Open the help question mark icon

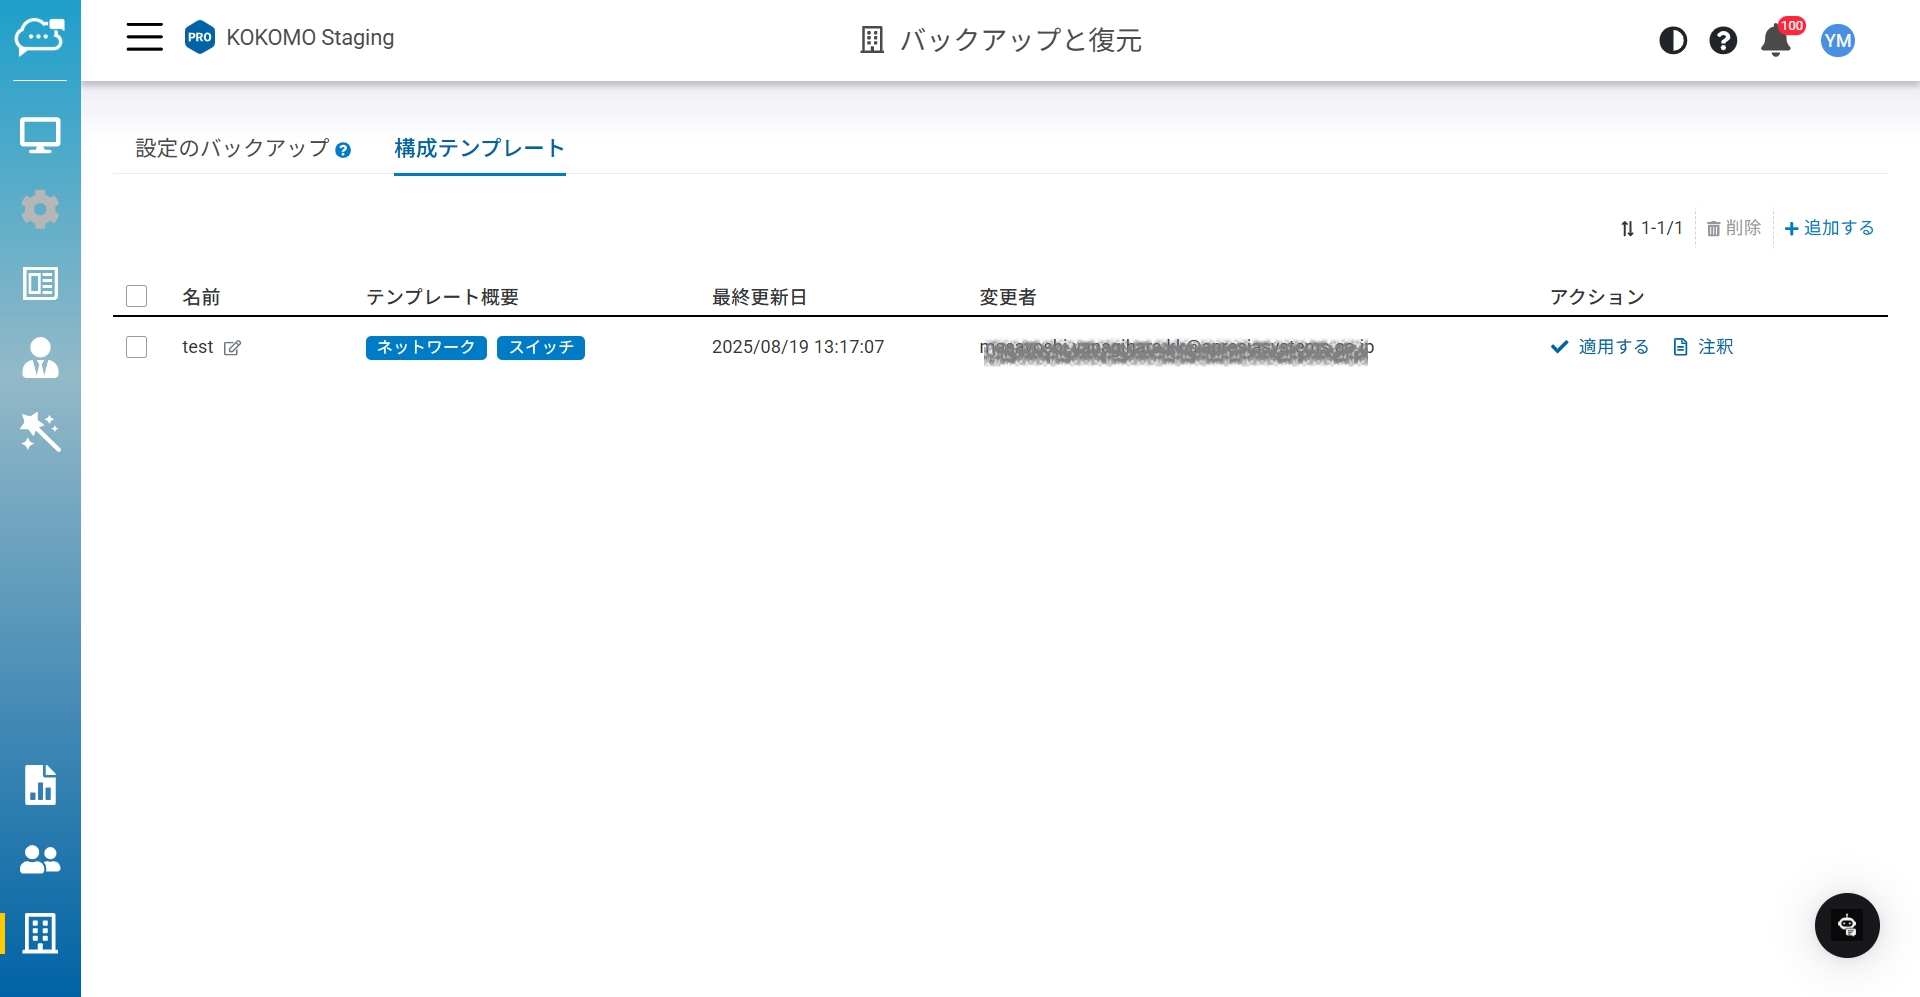click(1723, 41)
